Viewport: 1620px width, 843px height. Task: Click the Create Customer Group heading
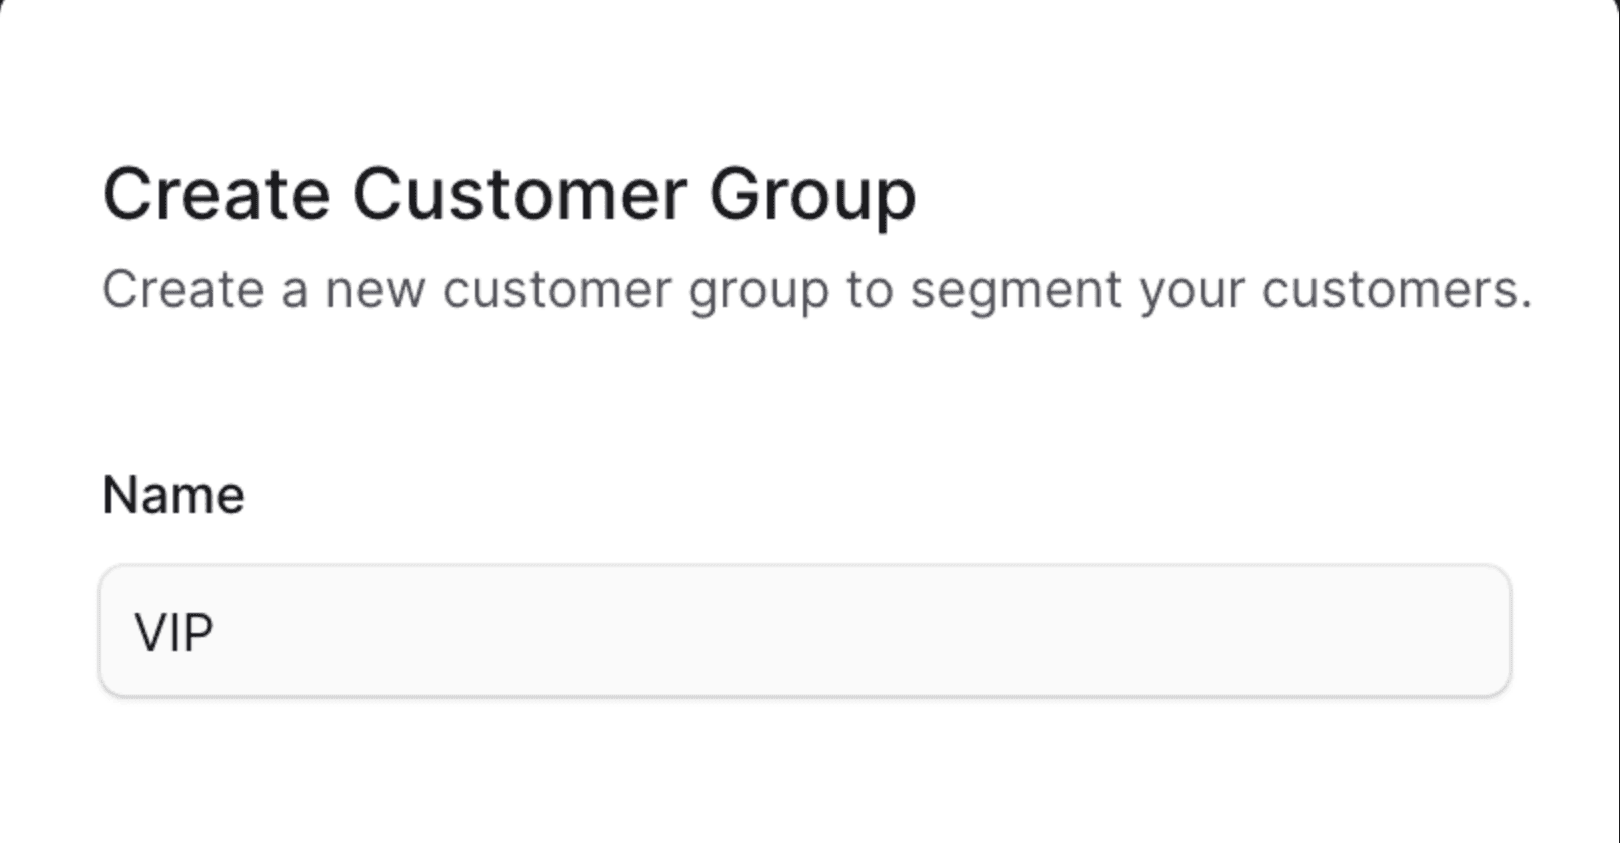pyautogui.click(x=510, y=193)
